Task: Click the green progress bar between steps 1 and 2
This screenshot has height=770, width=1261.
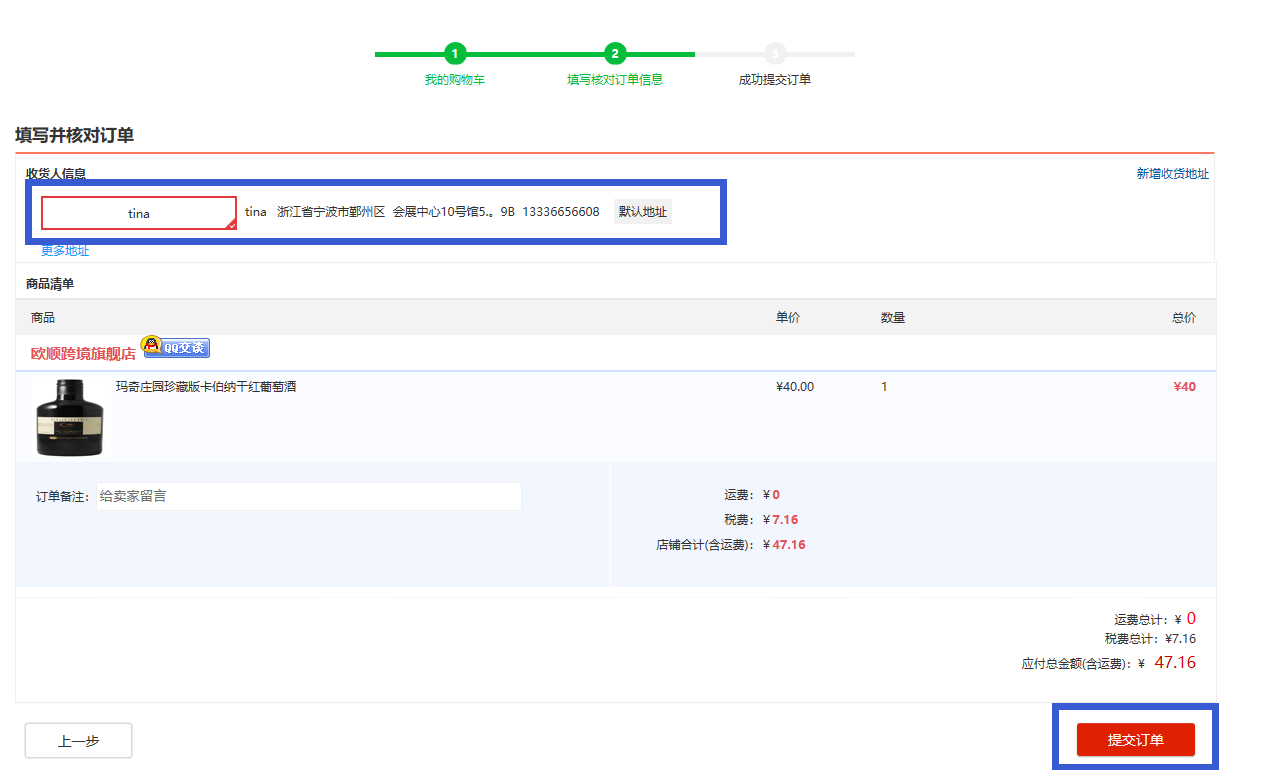Action: point(535,54)
